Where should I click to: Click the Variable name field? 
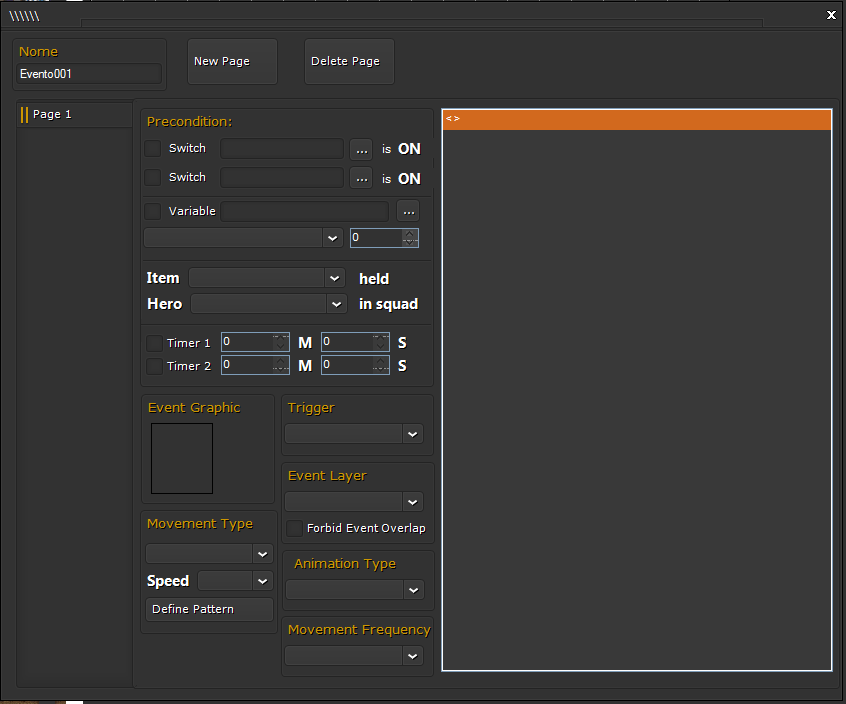(x=304, y=211)
